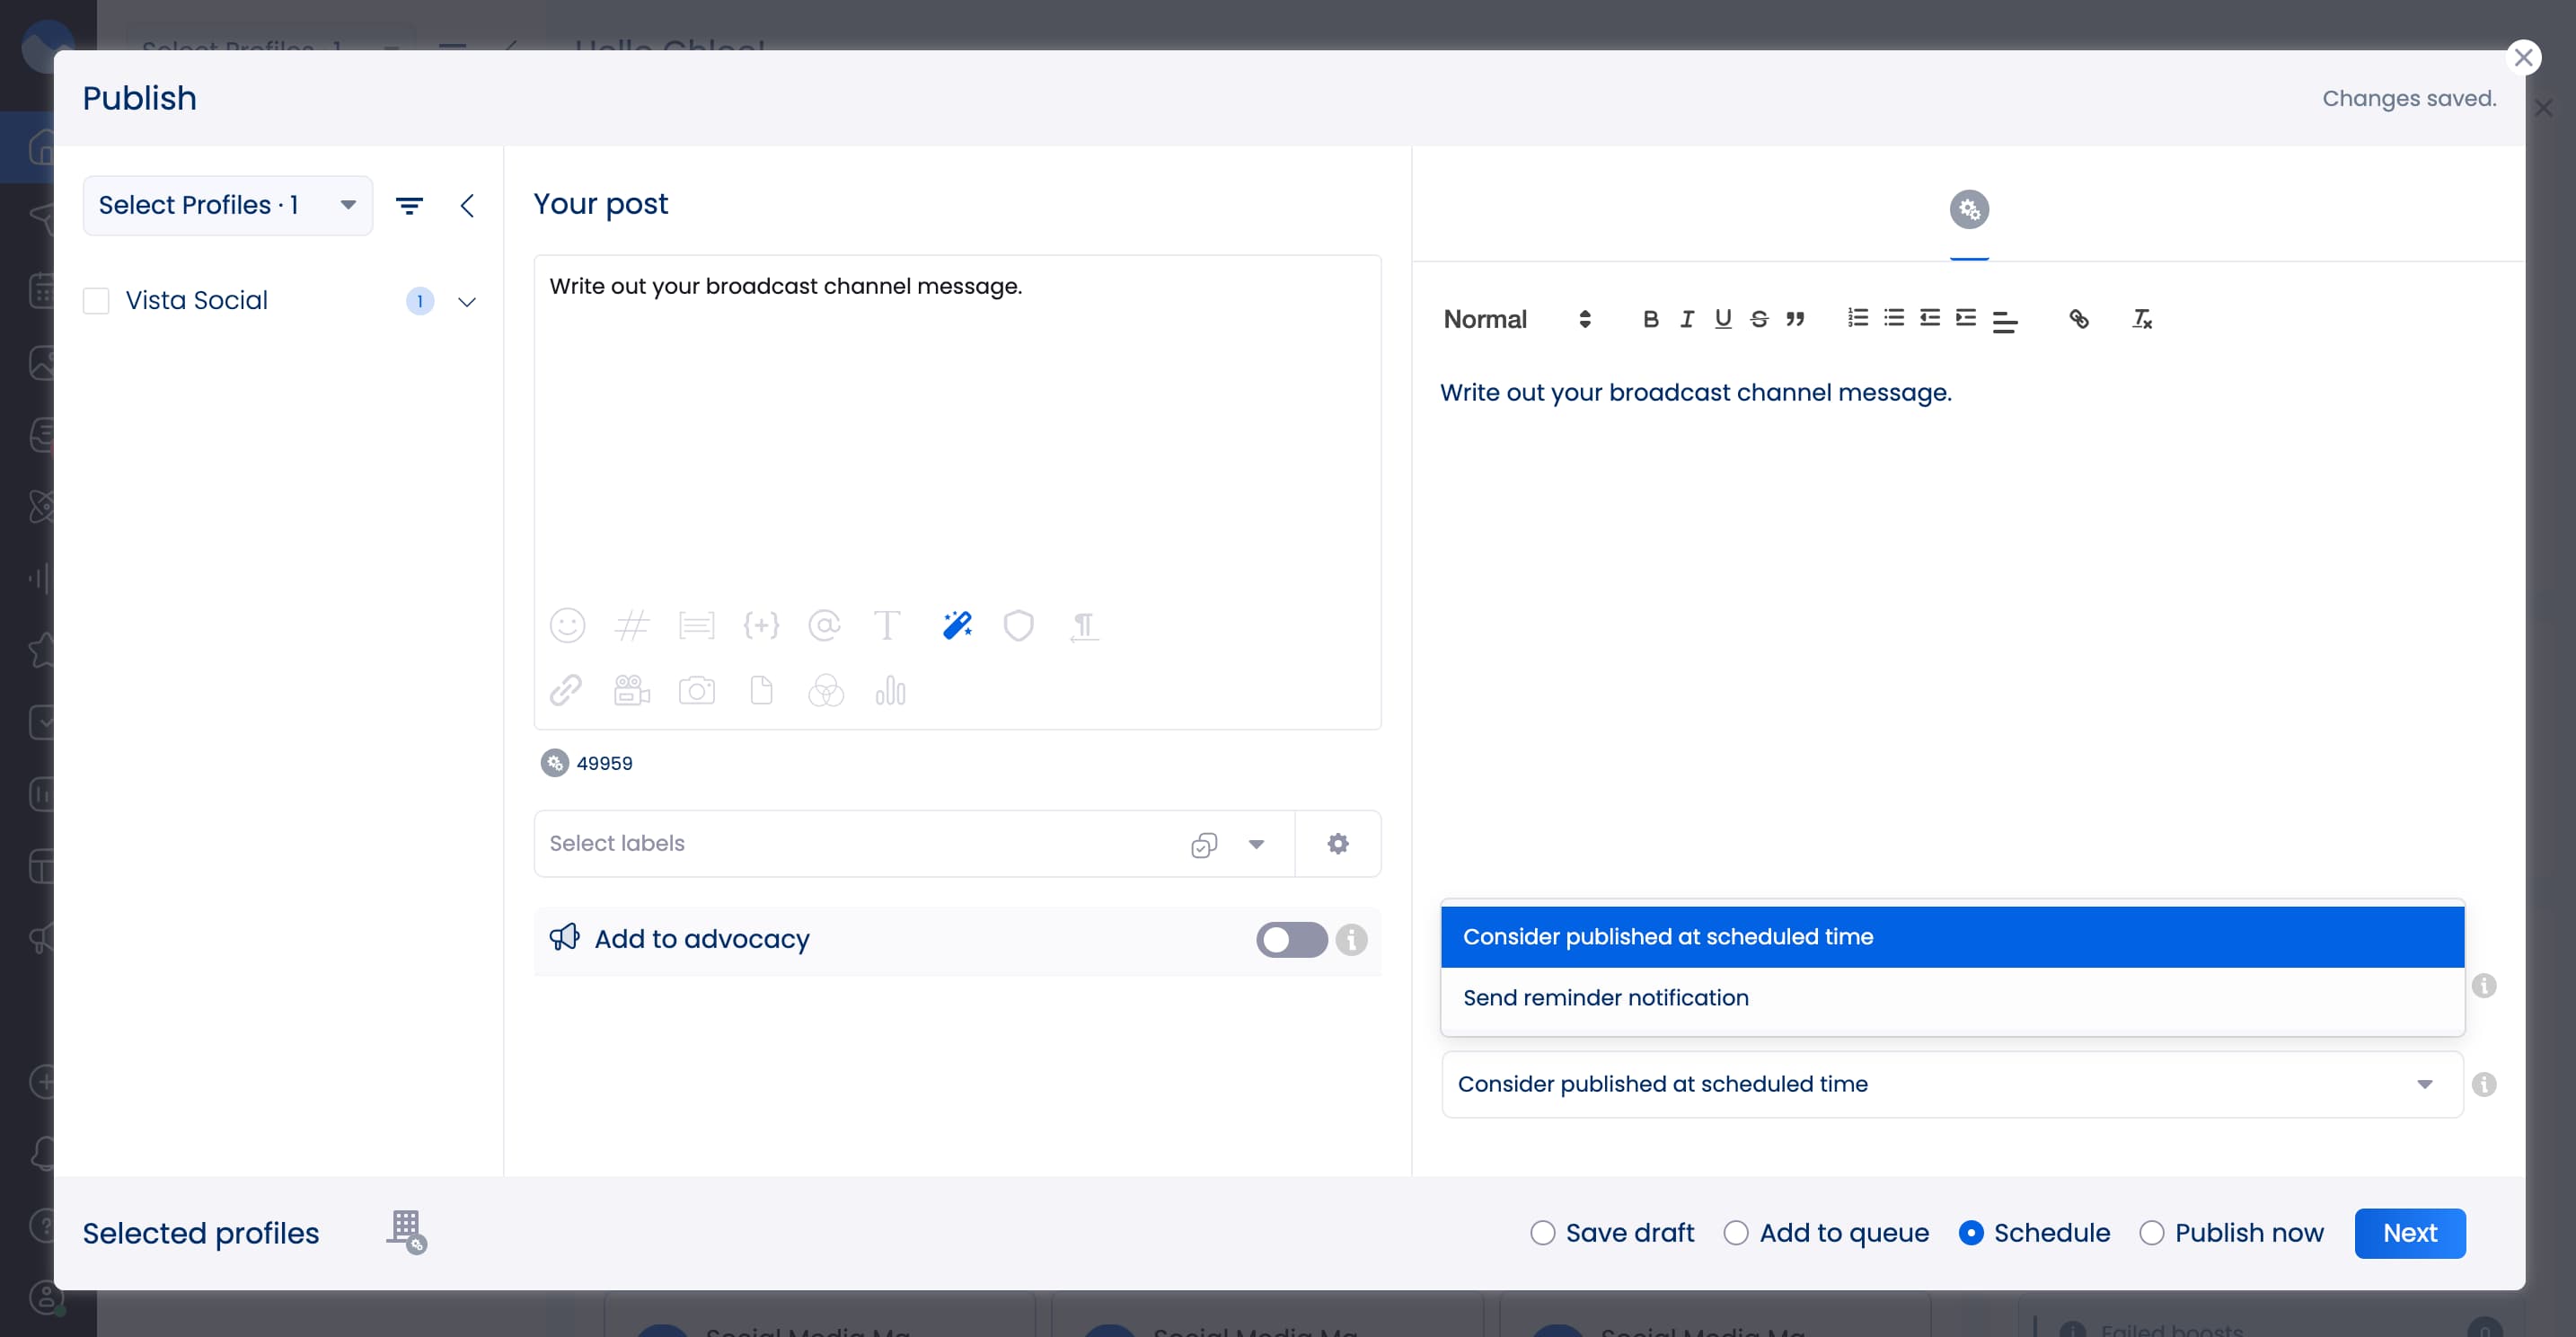Toggle the Add to advocacy switch
2576x1337 pixels.
[x=1291, y=939]
